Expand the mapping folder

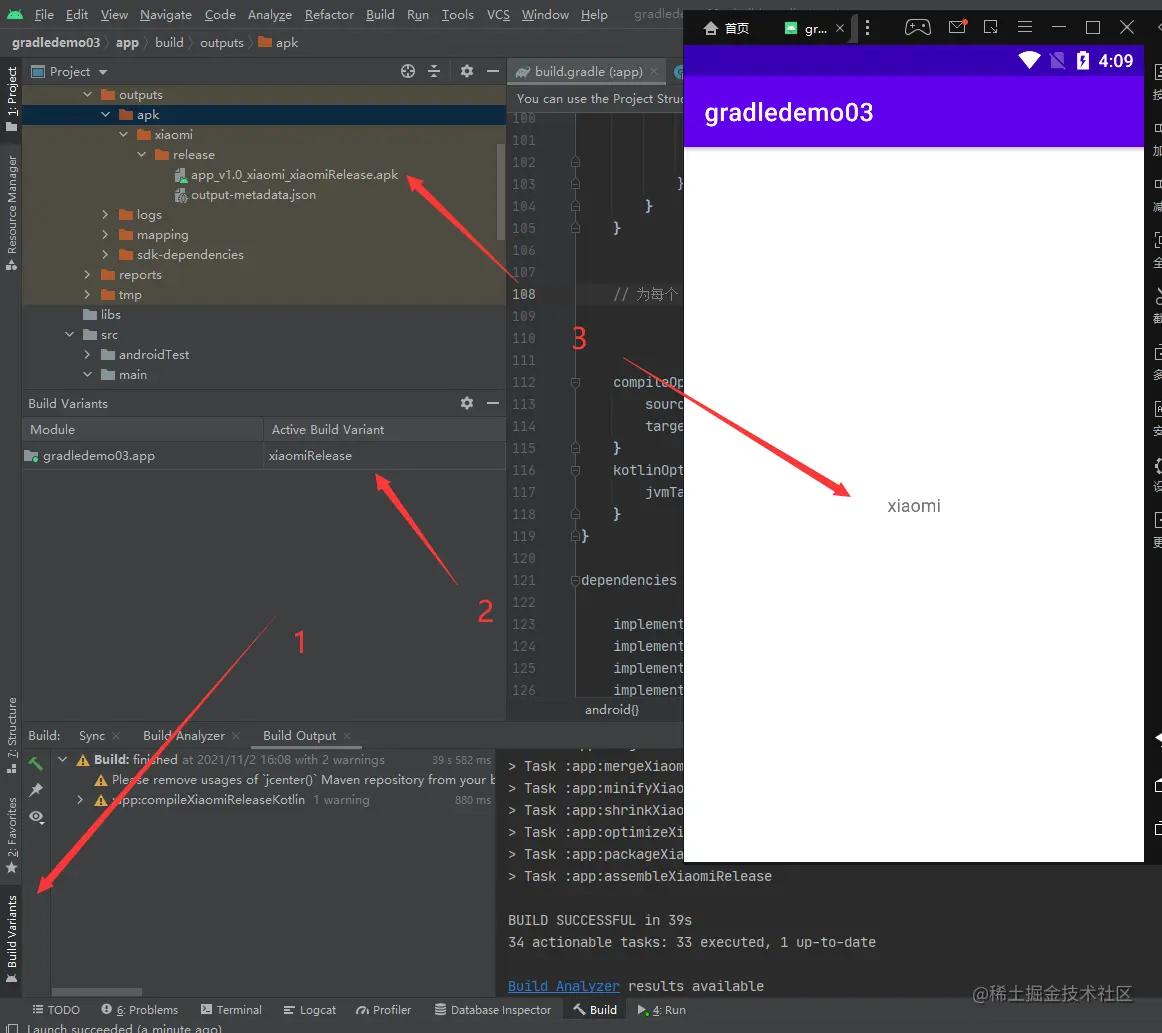pos(105,235)
